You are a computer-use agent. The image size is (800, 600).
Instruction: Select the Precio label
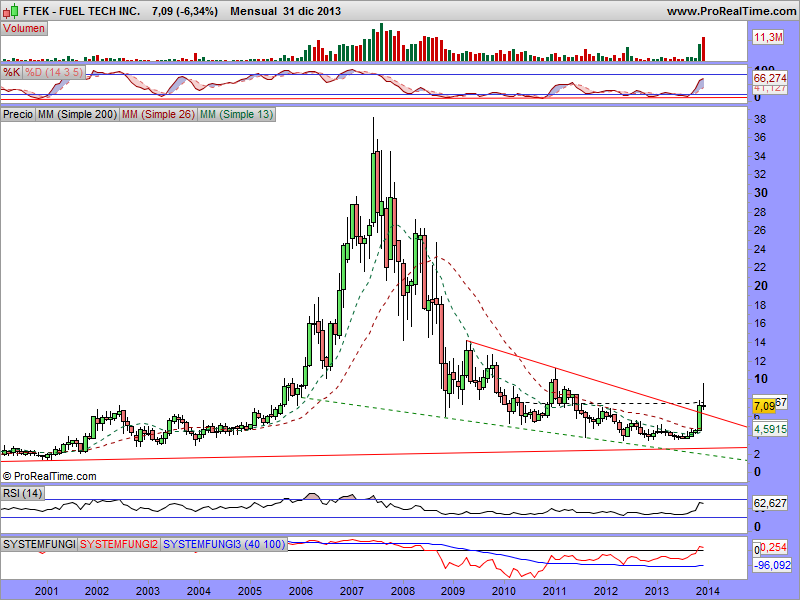18,114
